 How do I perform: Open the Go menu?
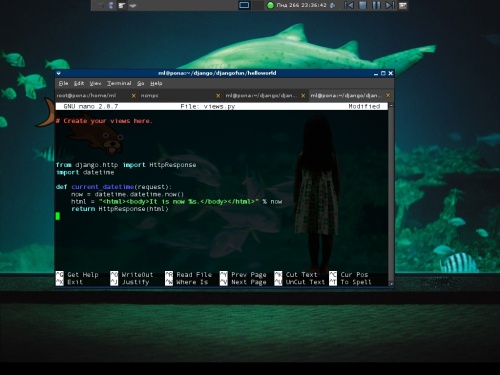coord(140,83)
